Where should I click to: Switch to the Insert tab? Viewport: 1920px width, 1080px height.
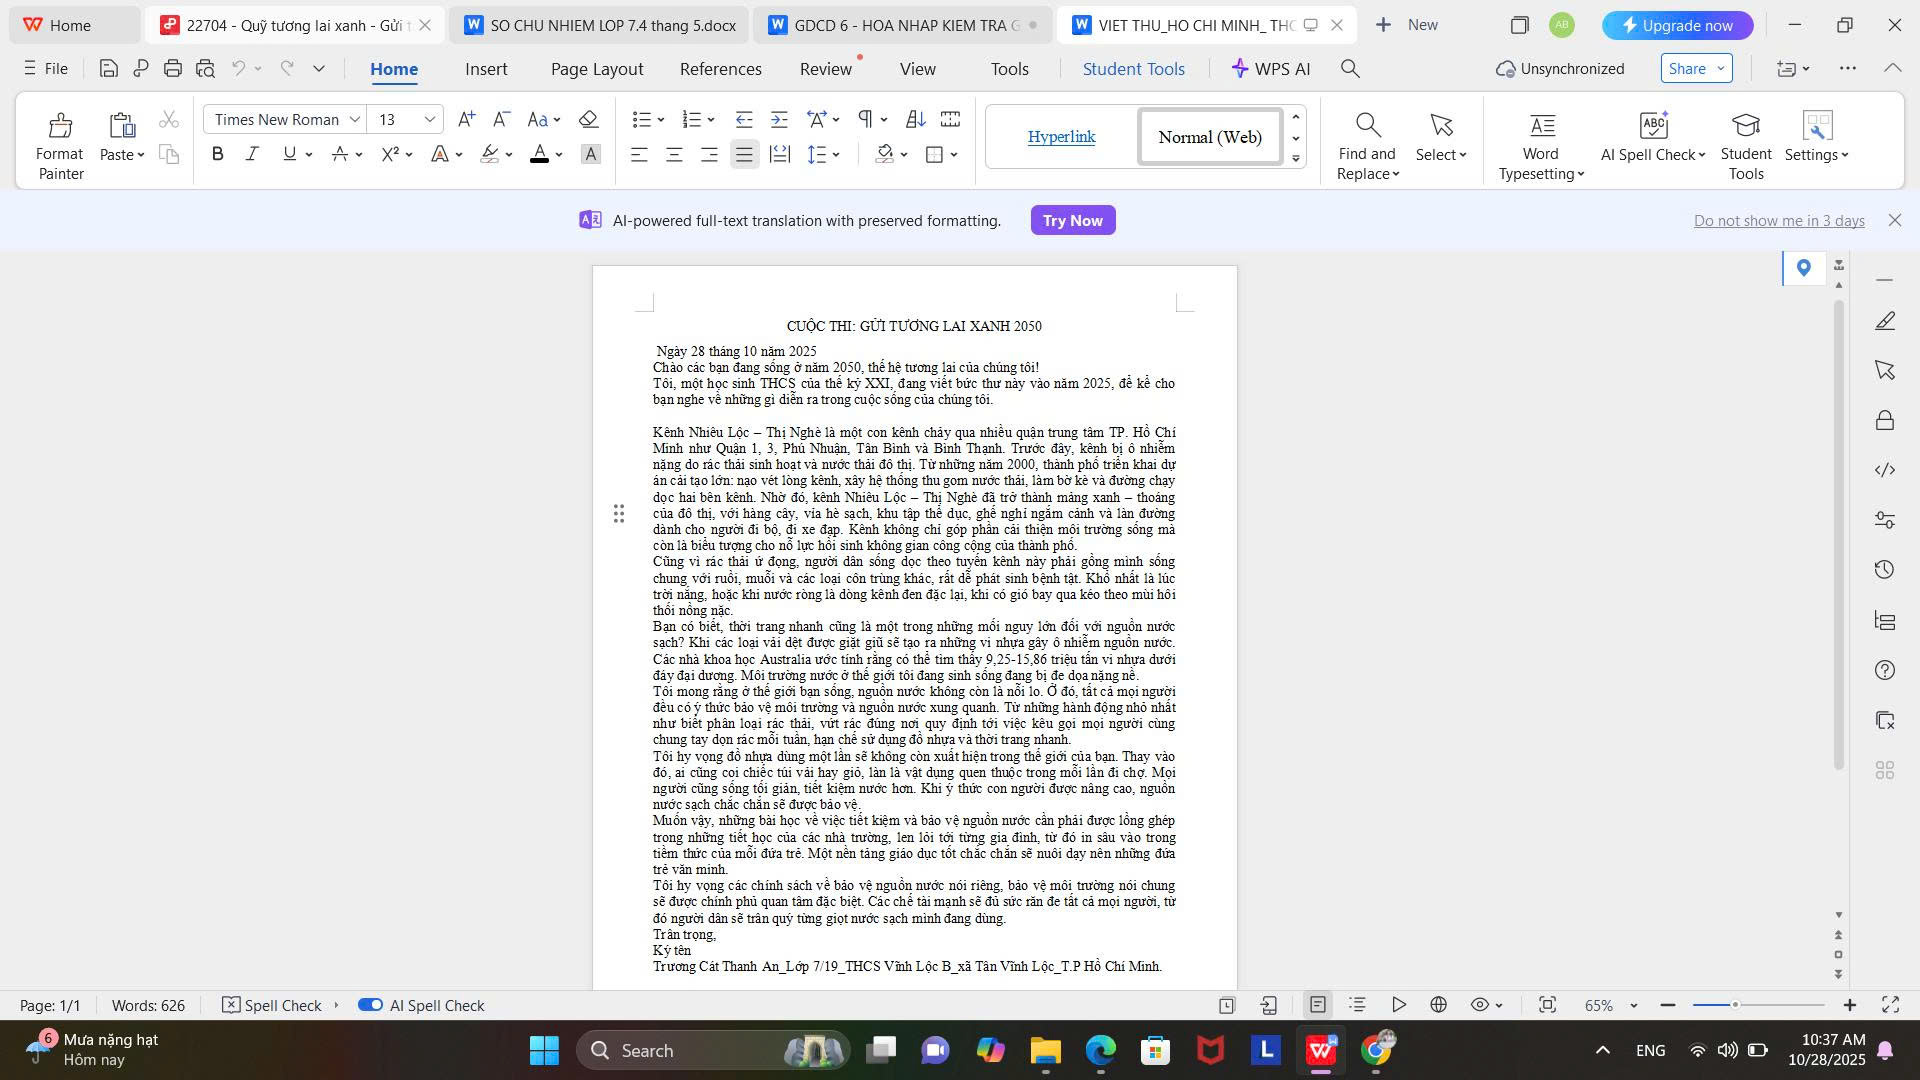486,69
